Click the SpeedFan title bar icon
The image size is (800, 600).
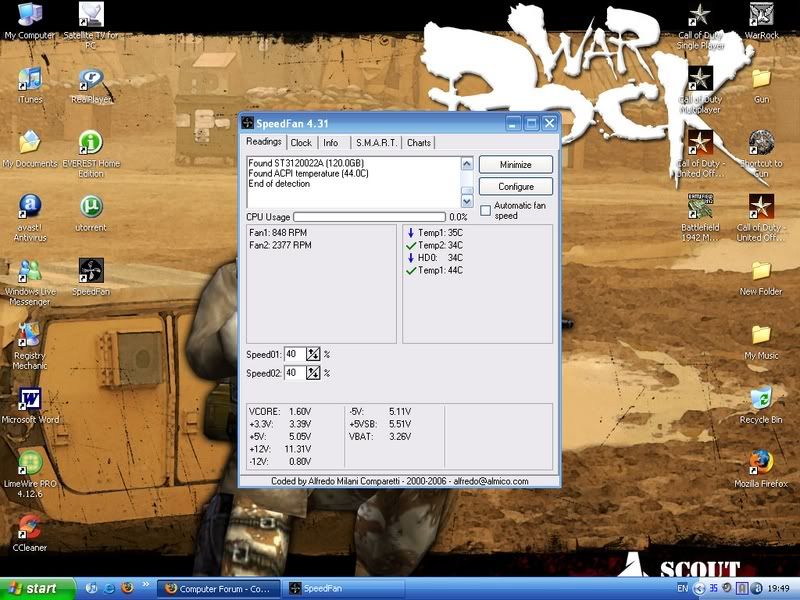click(x=247, y=123)
